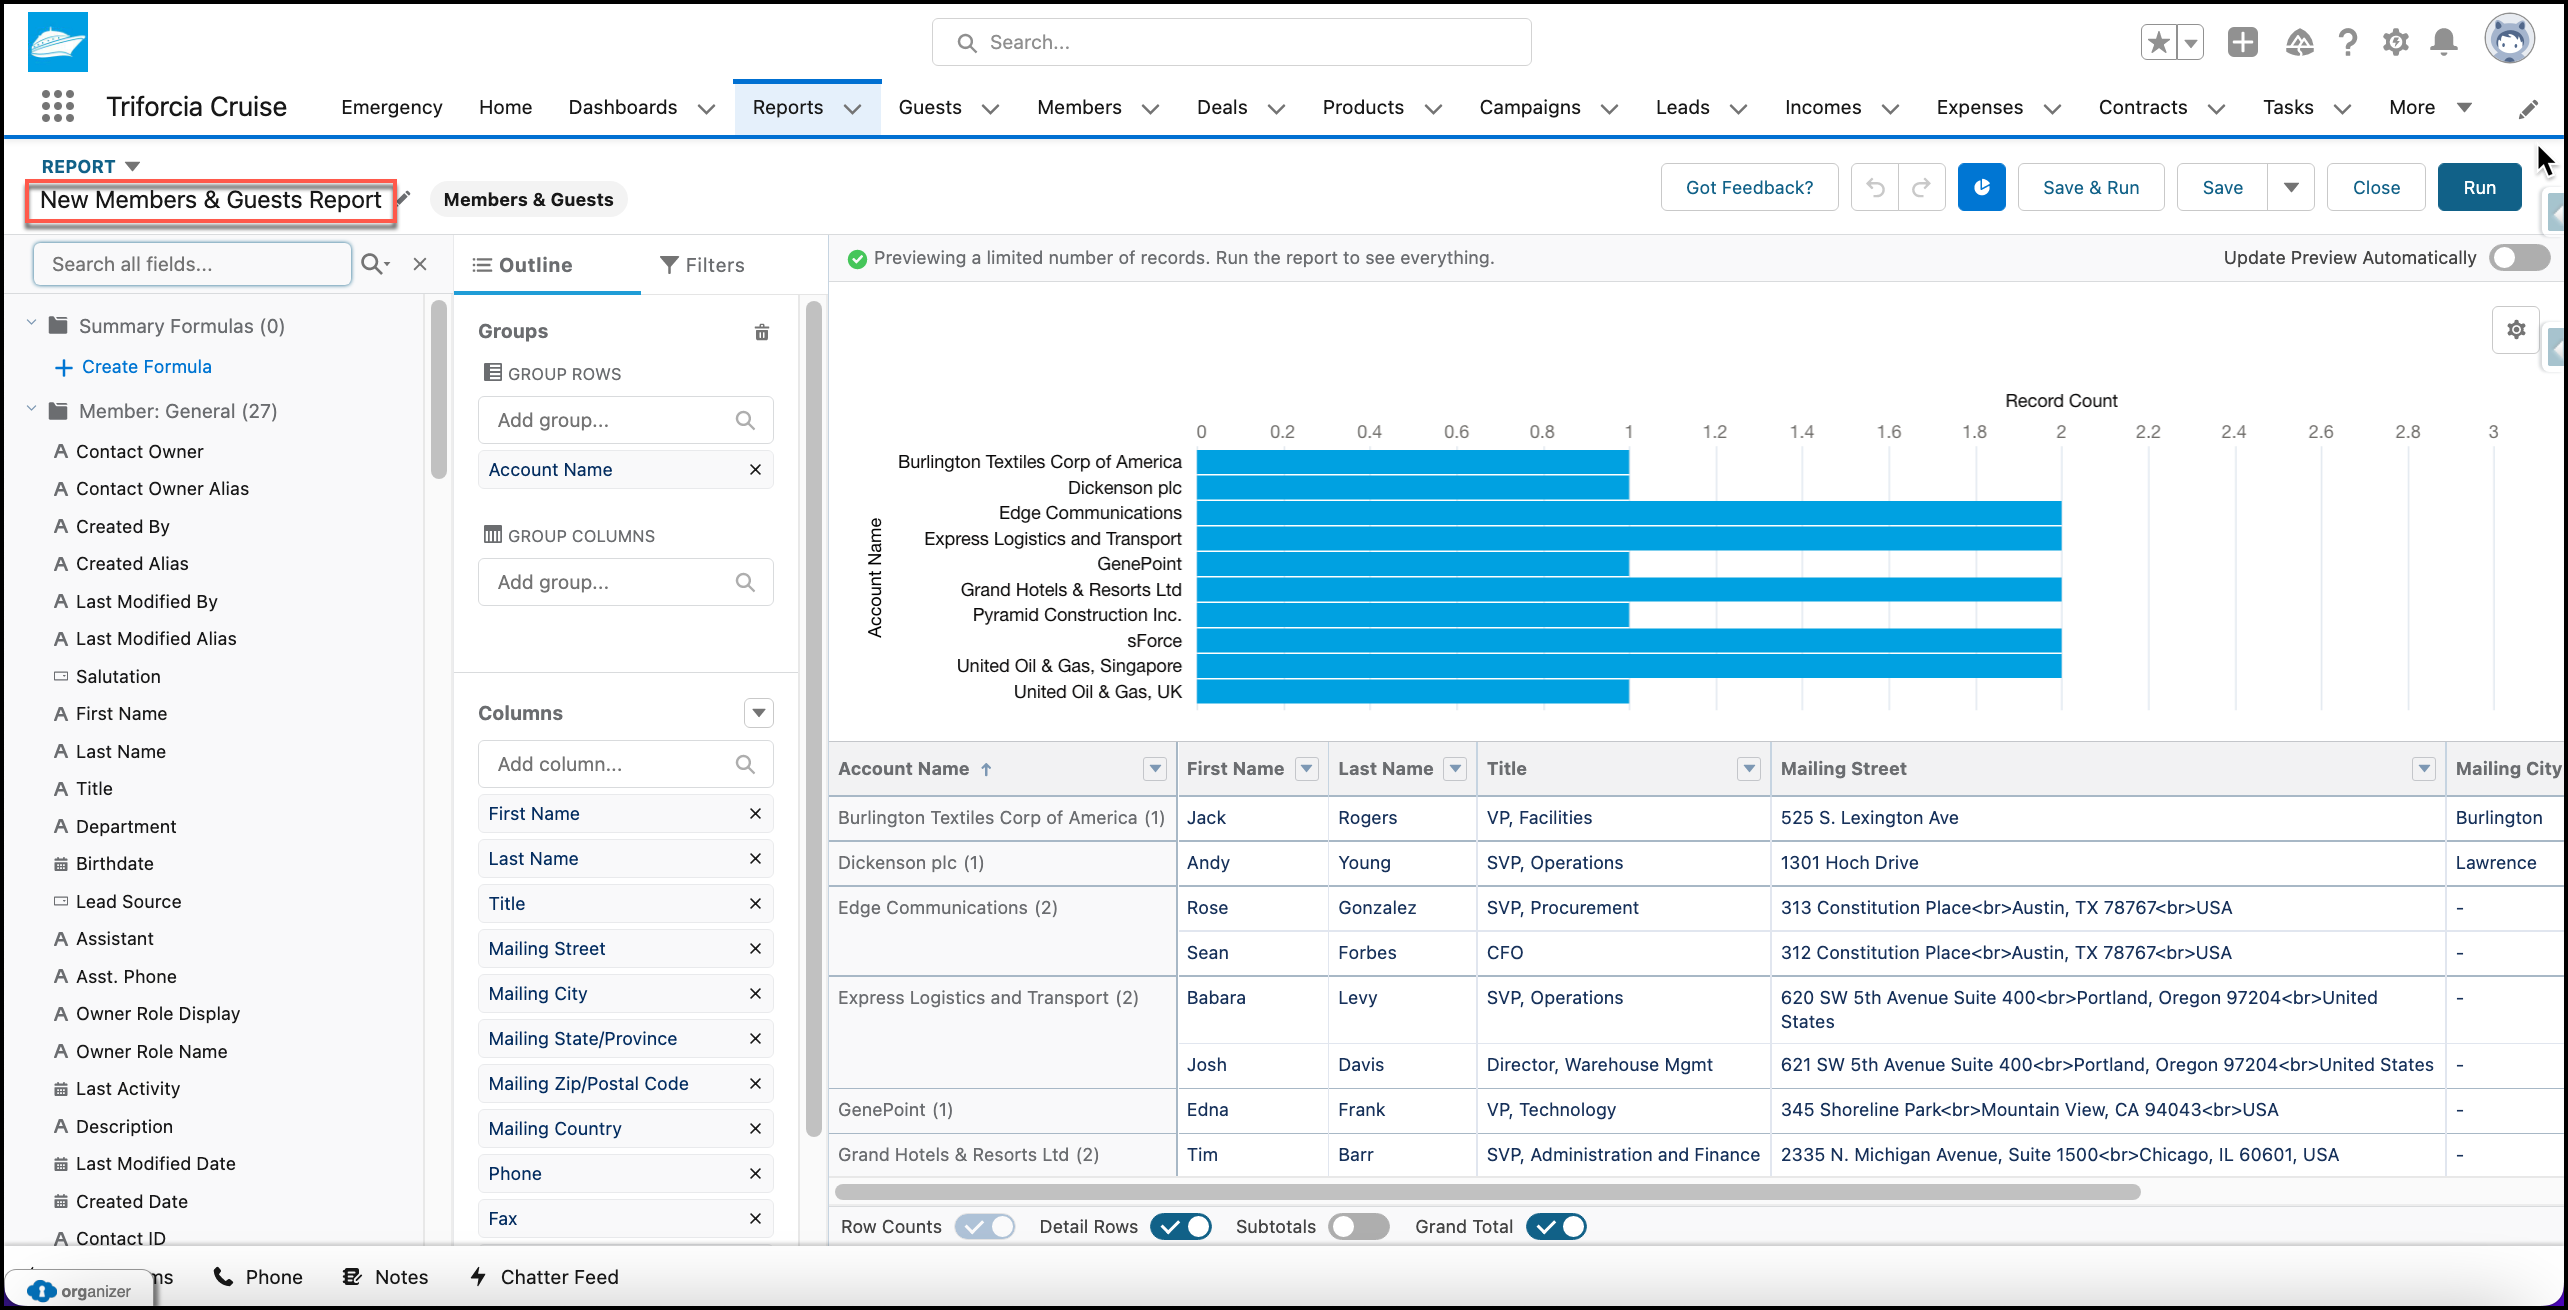This screenshot has width=2568, height=1310.
Task: Toggle the chart display icon
Action: click(x=1981, y=187)
